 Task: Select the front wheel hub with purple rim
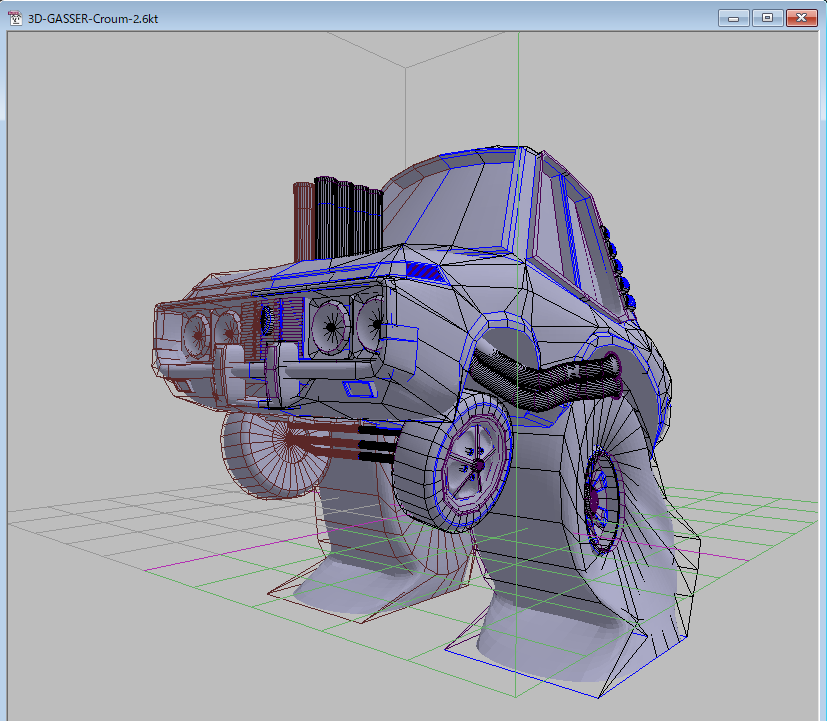(x=477, y=464)
